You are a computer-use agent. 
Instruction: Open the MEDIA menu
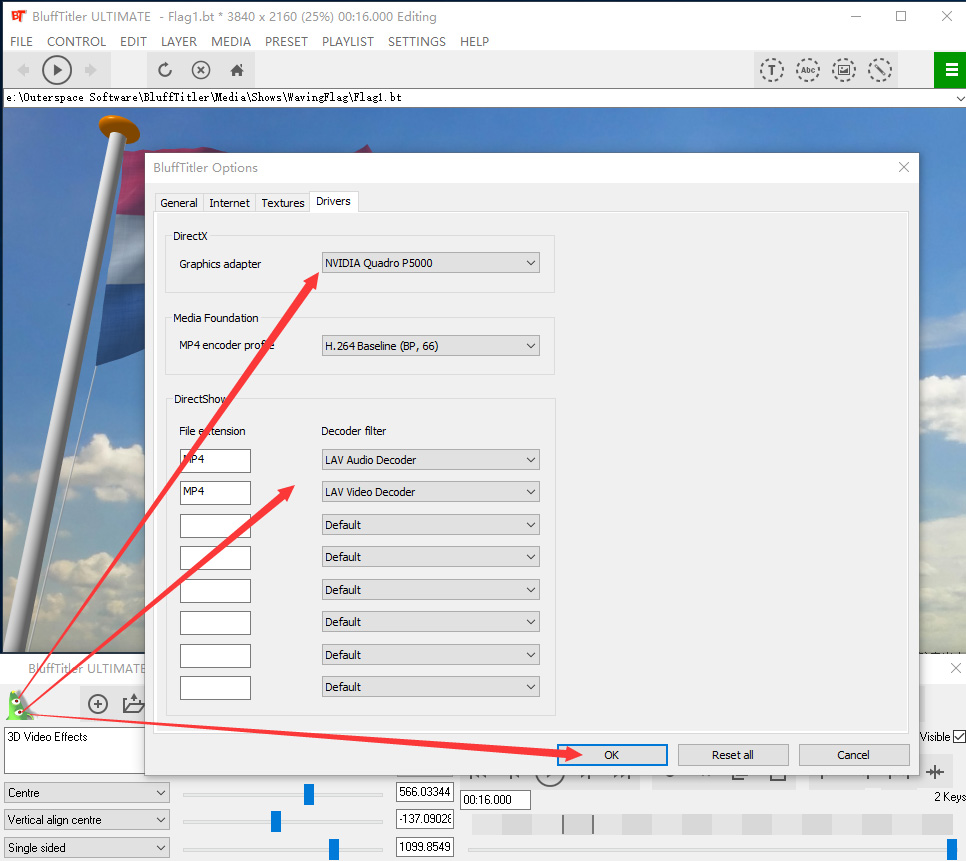click(x=231, y=41)
